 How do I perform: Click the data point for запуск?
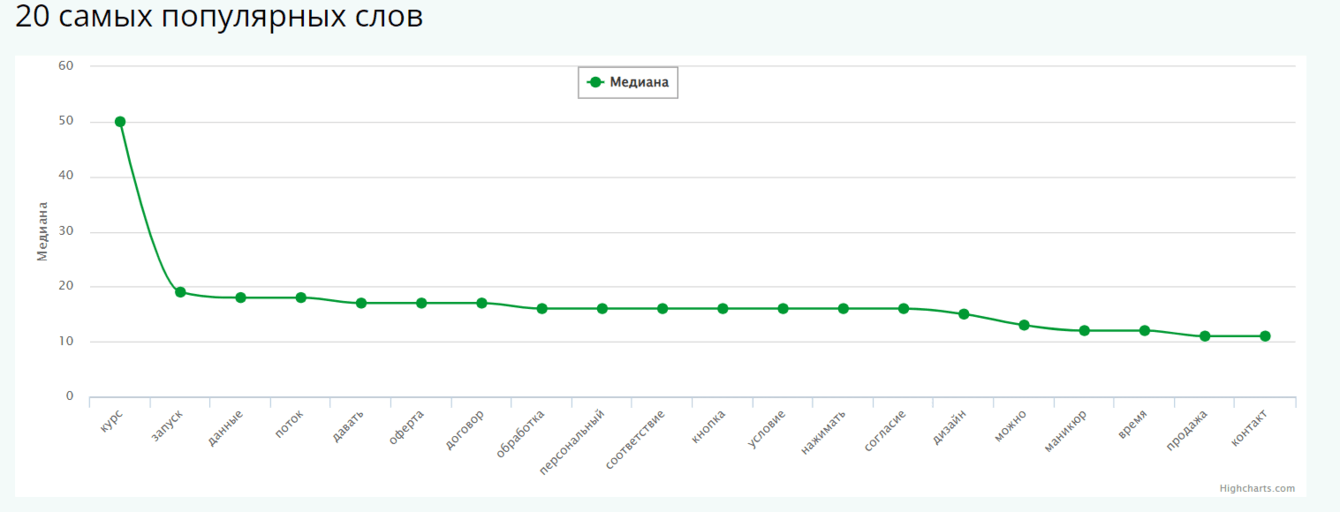180,292
